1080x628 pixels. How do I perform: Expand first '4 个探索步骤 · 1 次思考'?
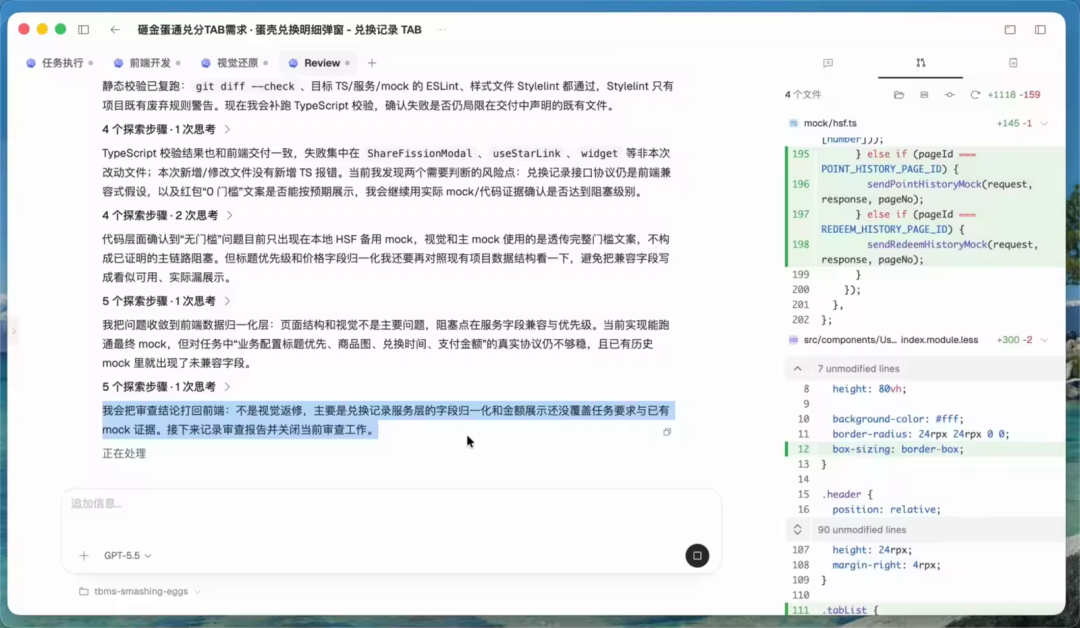pos(166,129)
